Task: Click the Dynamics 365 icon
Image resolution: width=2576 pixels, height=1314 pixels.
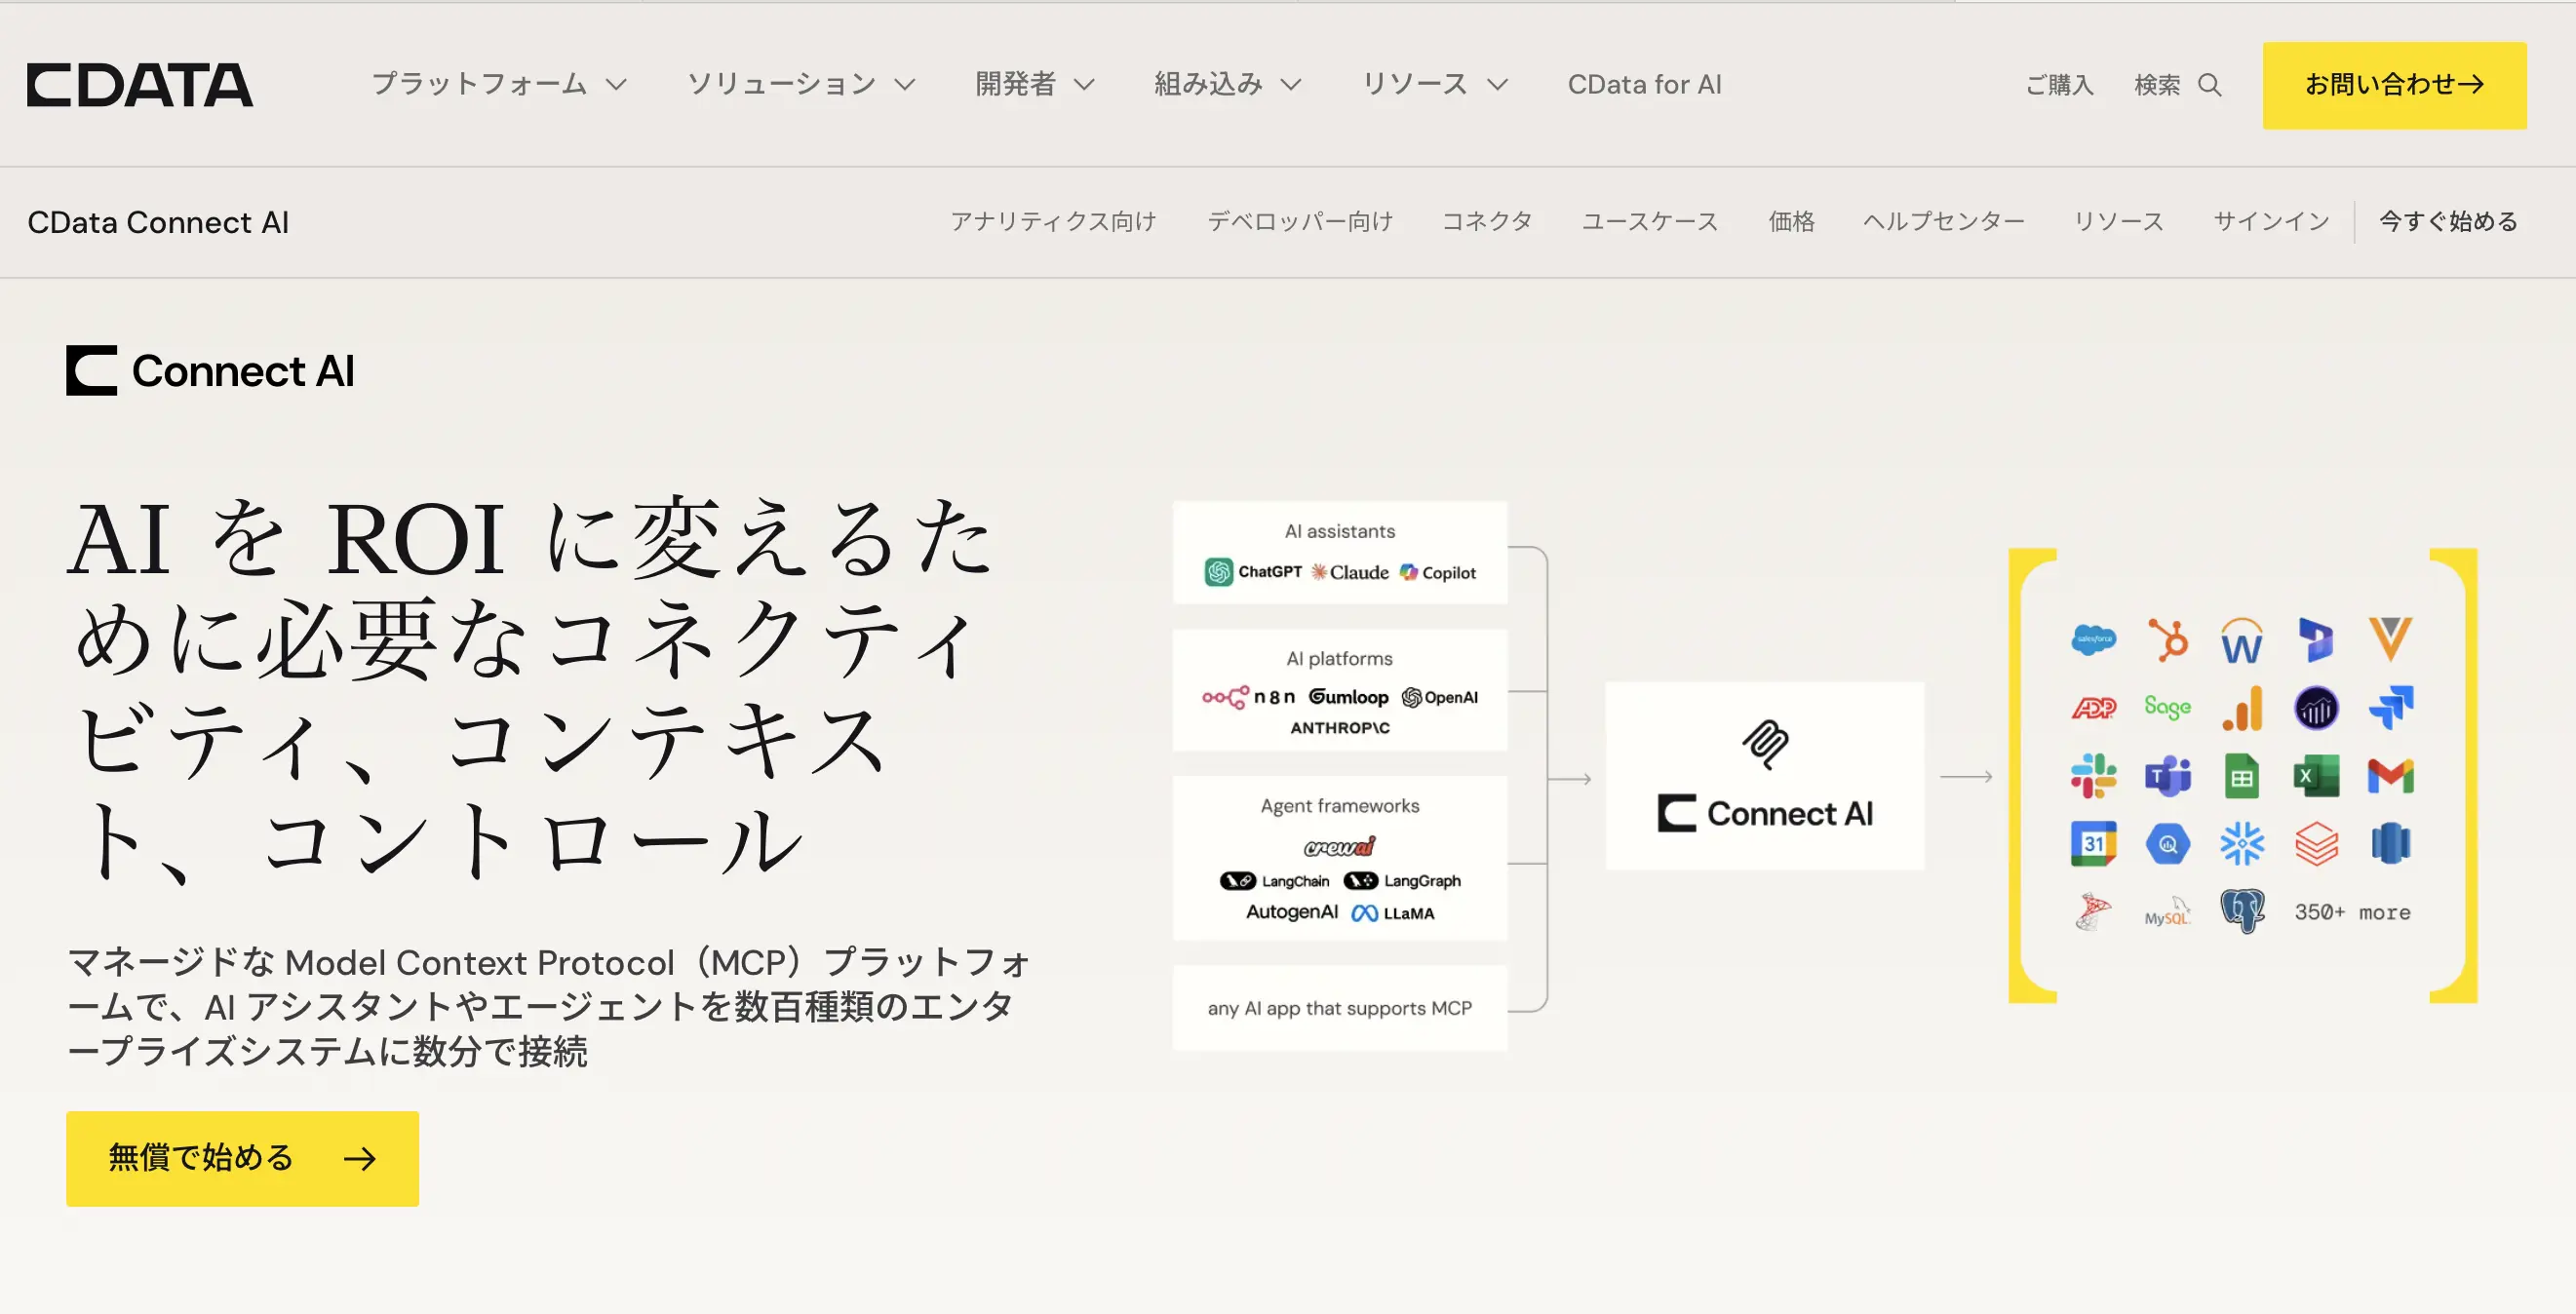Action: tap(2316, 640)
